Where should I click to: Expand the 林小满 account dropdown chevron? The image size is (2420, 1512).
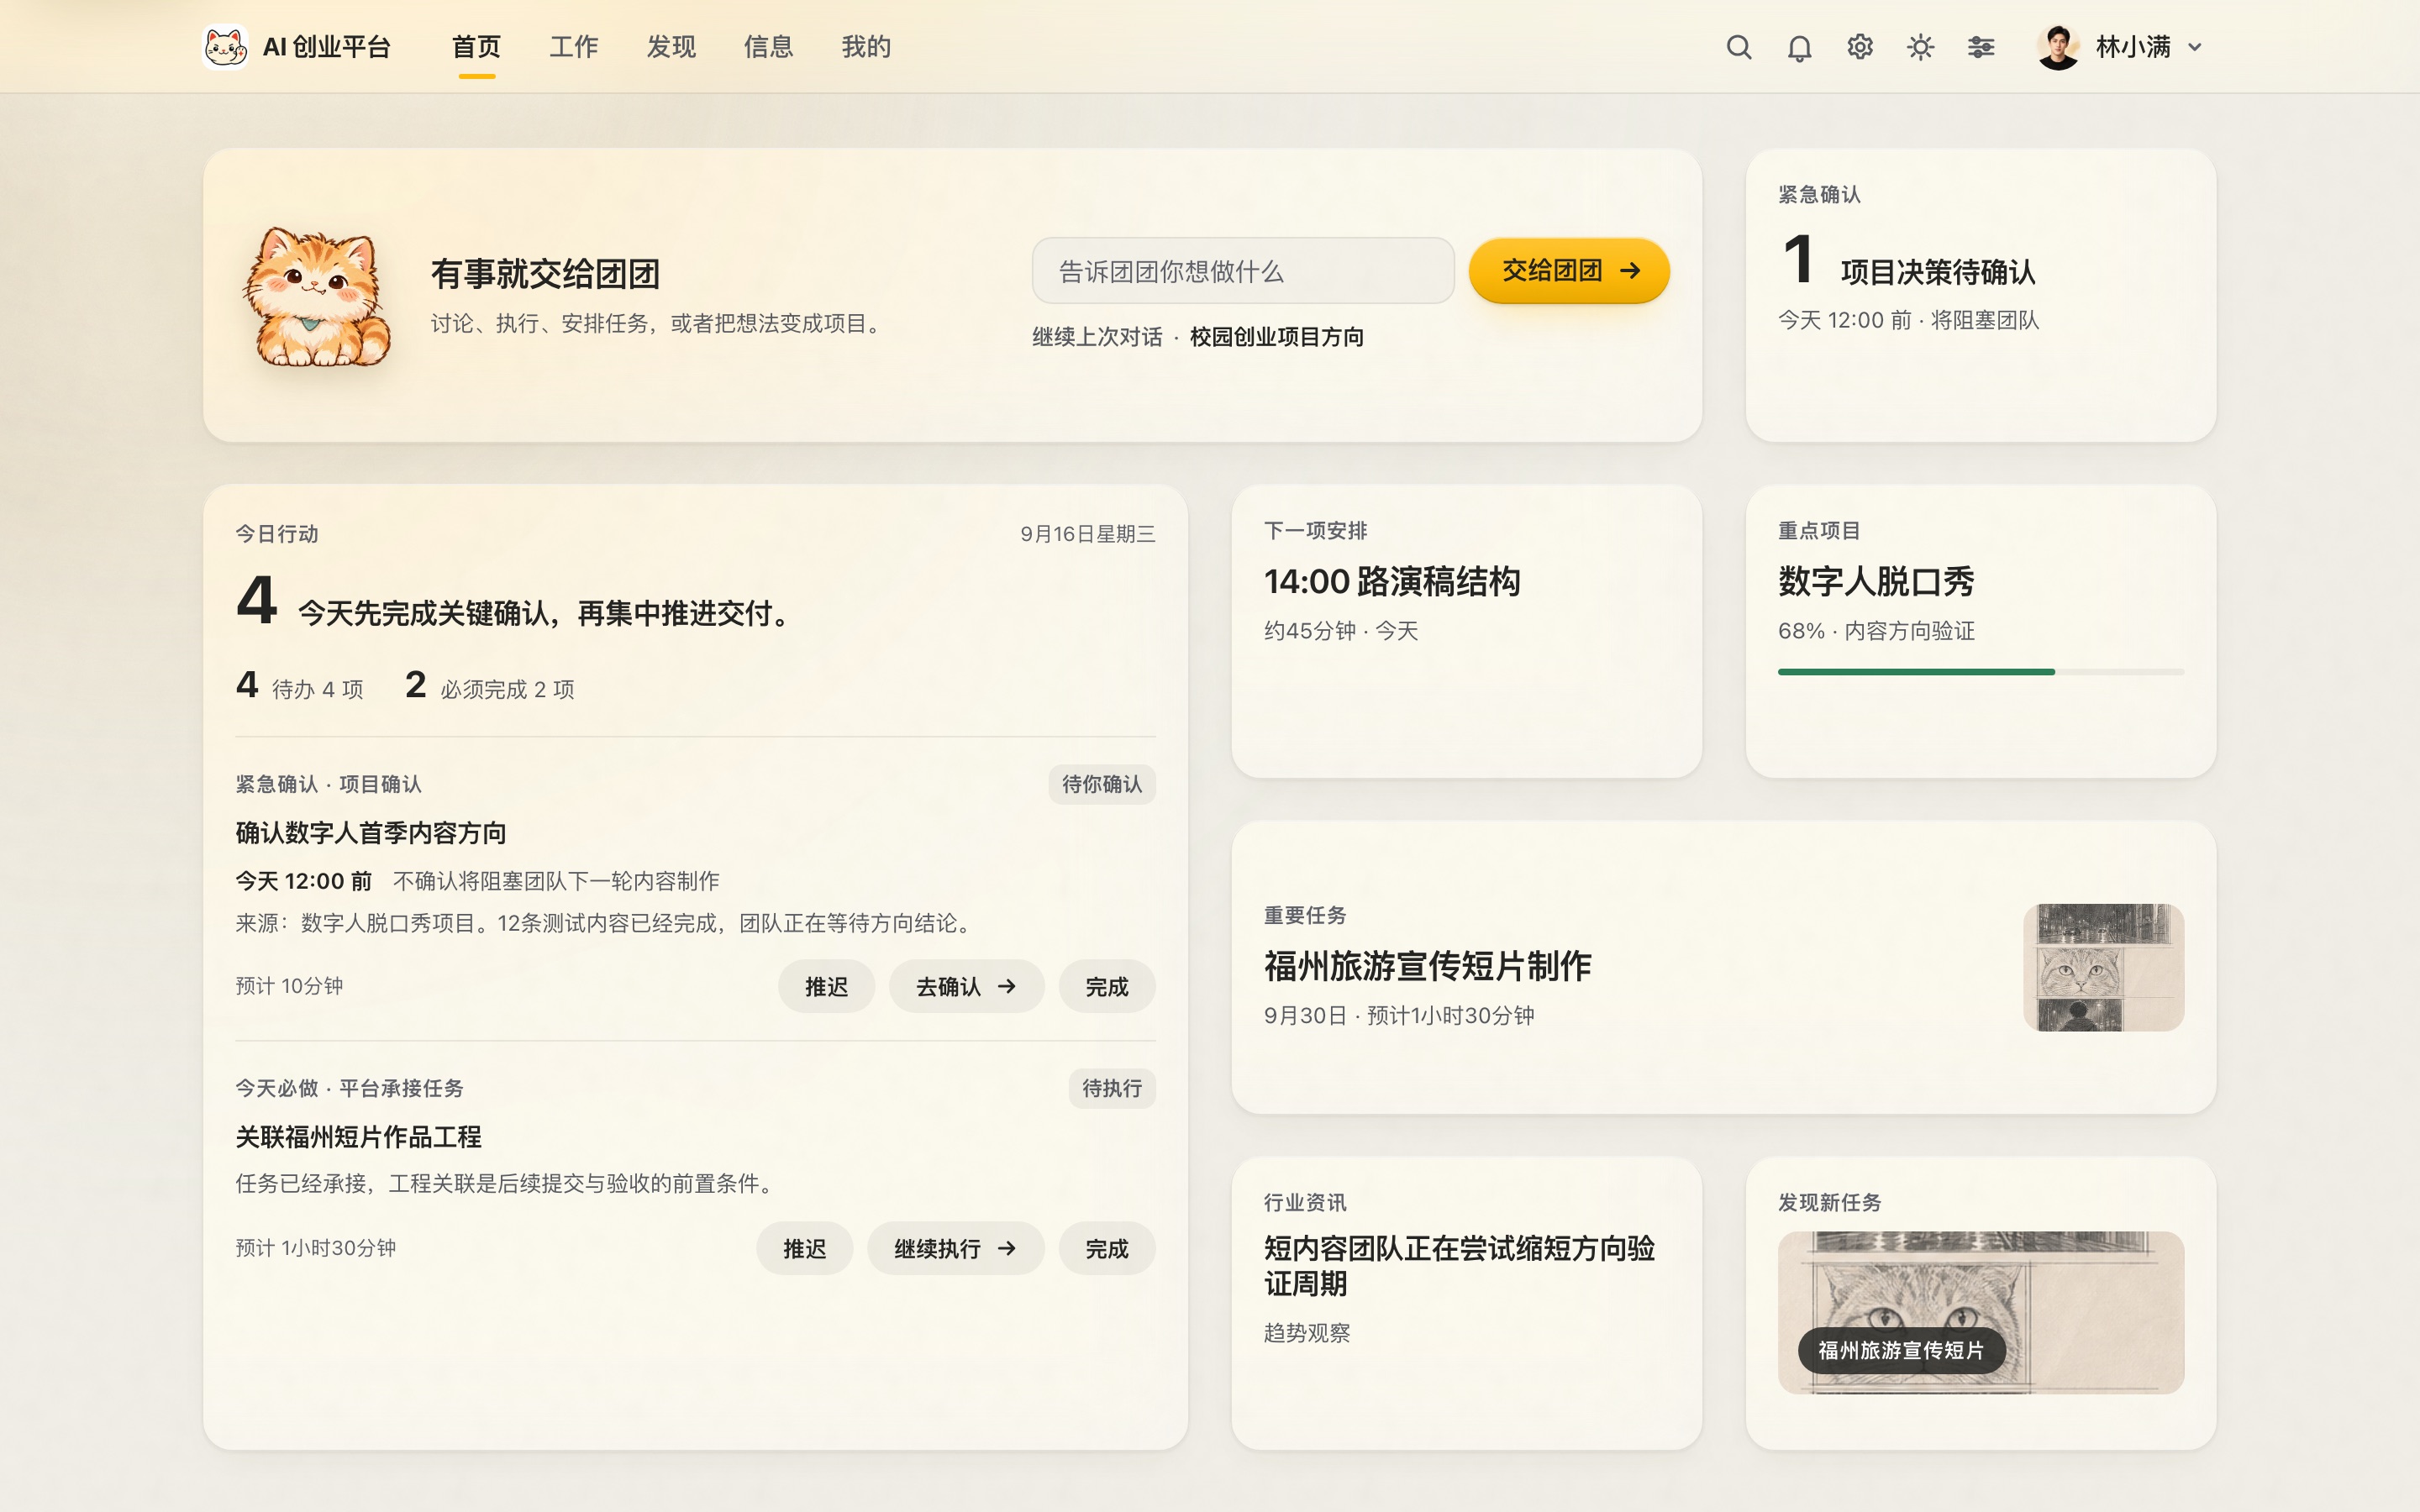2195,47
